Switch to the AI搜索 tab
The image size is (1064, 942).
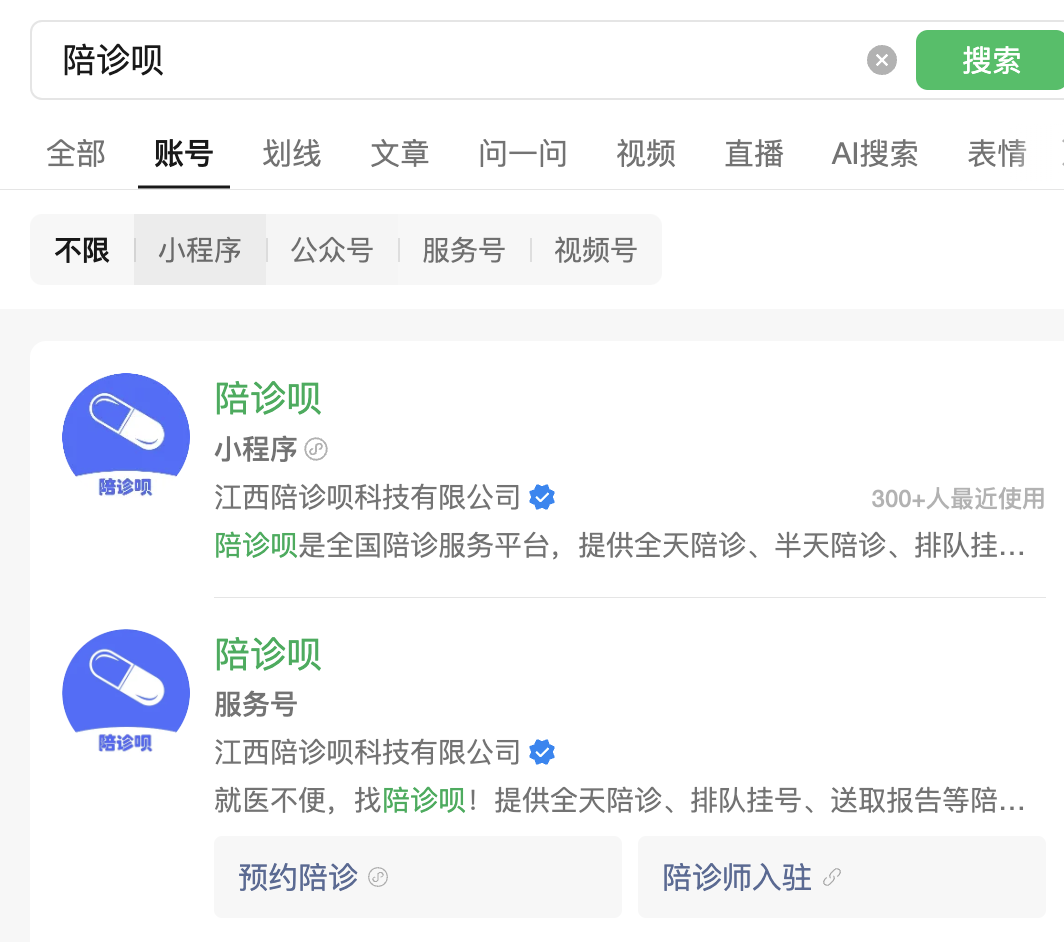tap(875, 153)
